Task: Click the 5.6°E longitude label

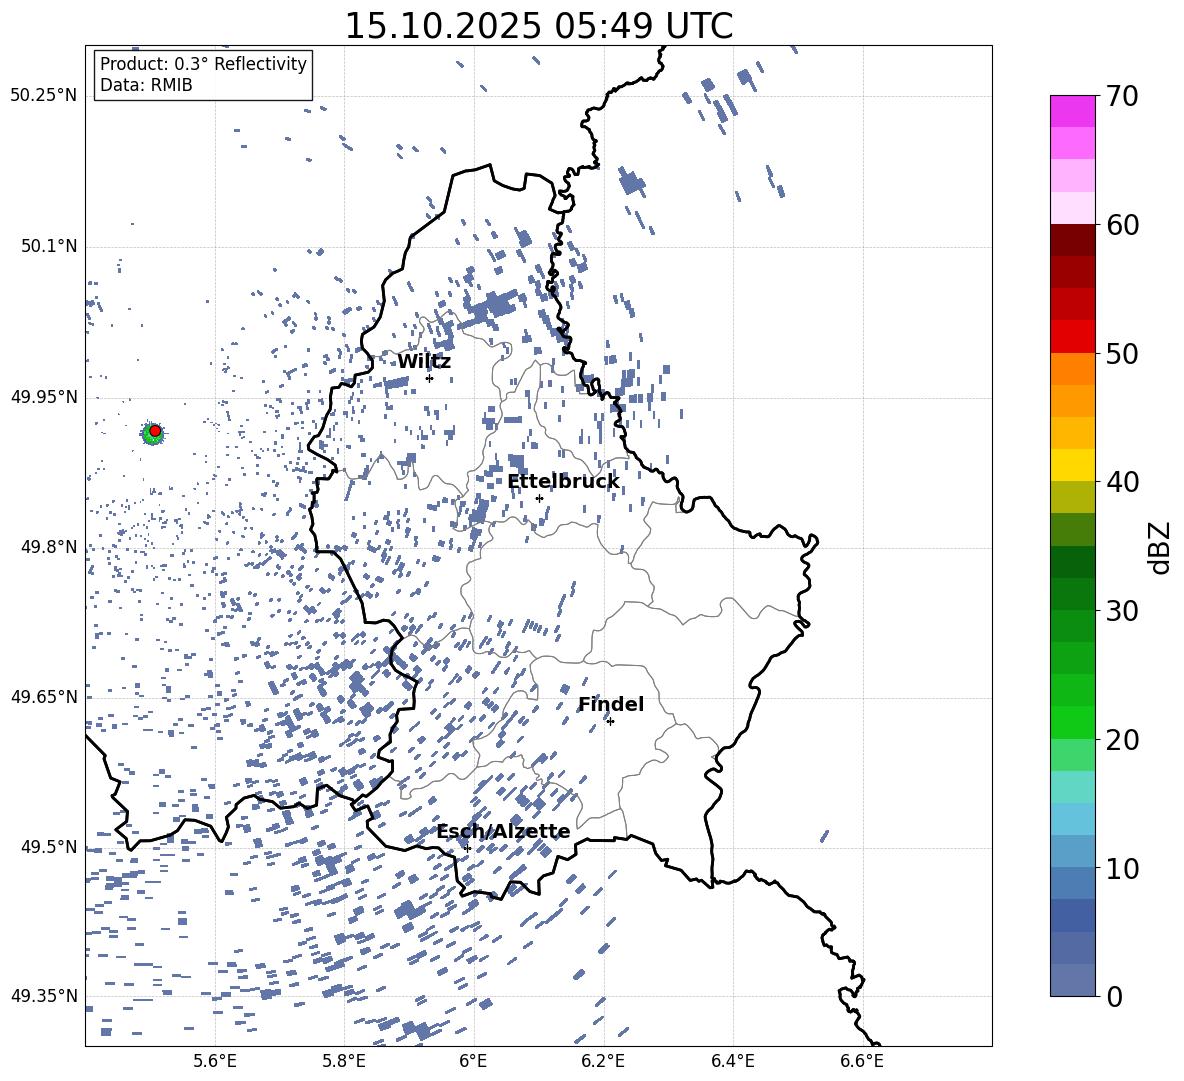Action: tap(215, 1061)
